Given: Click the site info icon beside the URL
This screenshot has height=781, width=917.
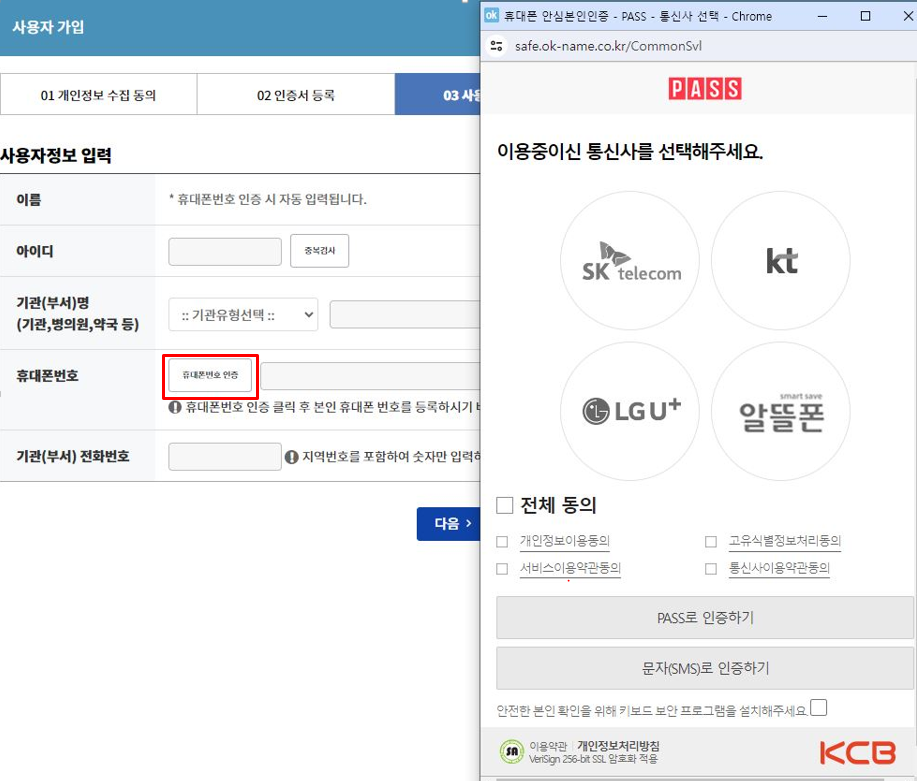Looking at the screenshot, I should [x=497, y=46].
